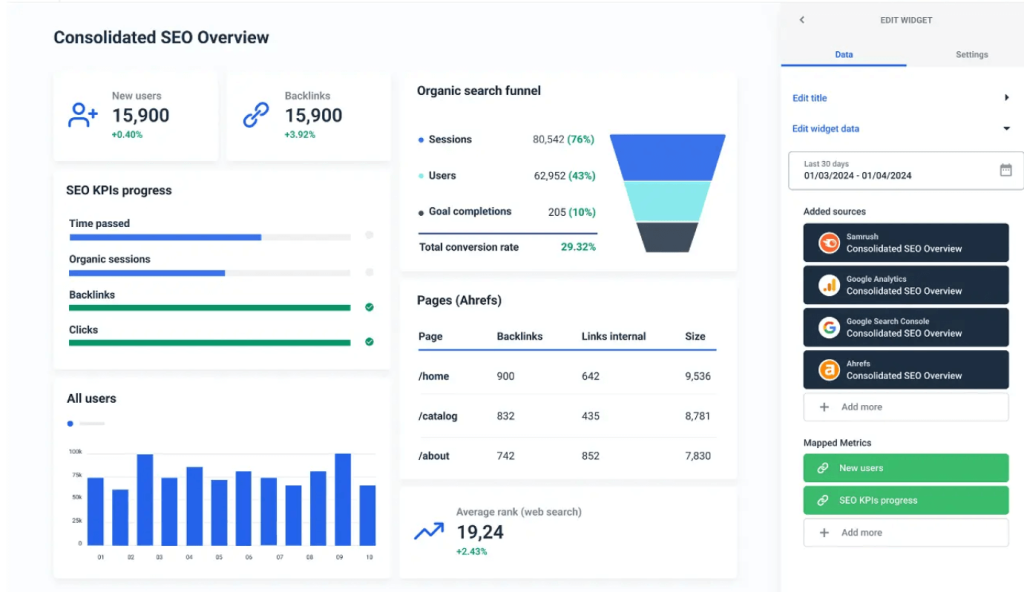Click Add more under Added sources

point(906,407)
